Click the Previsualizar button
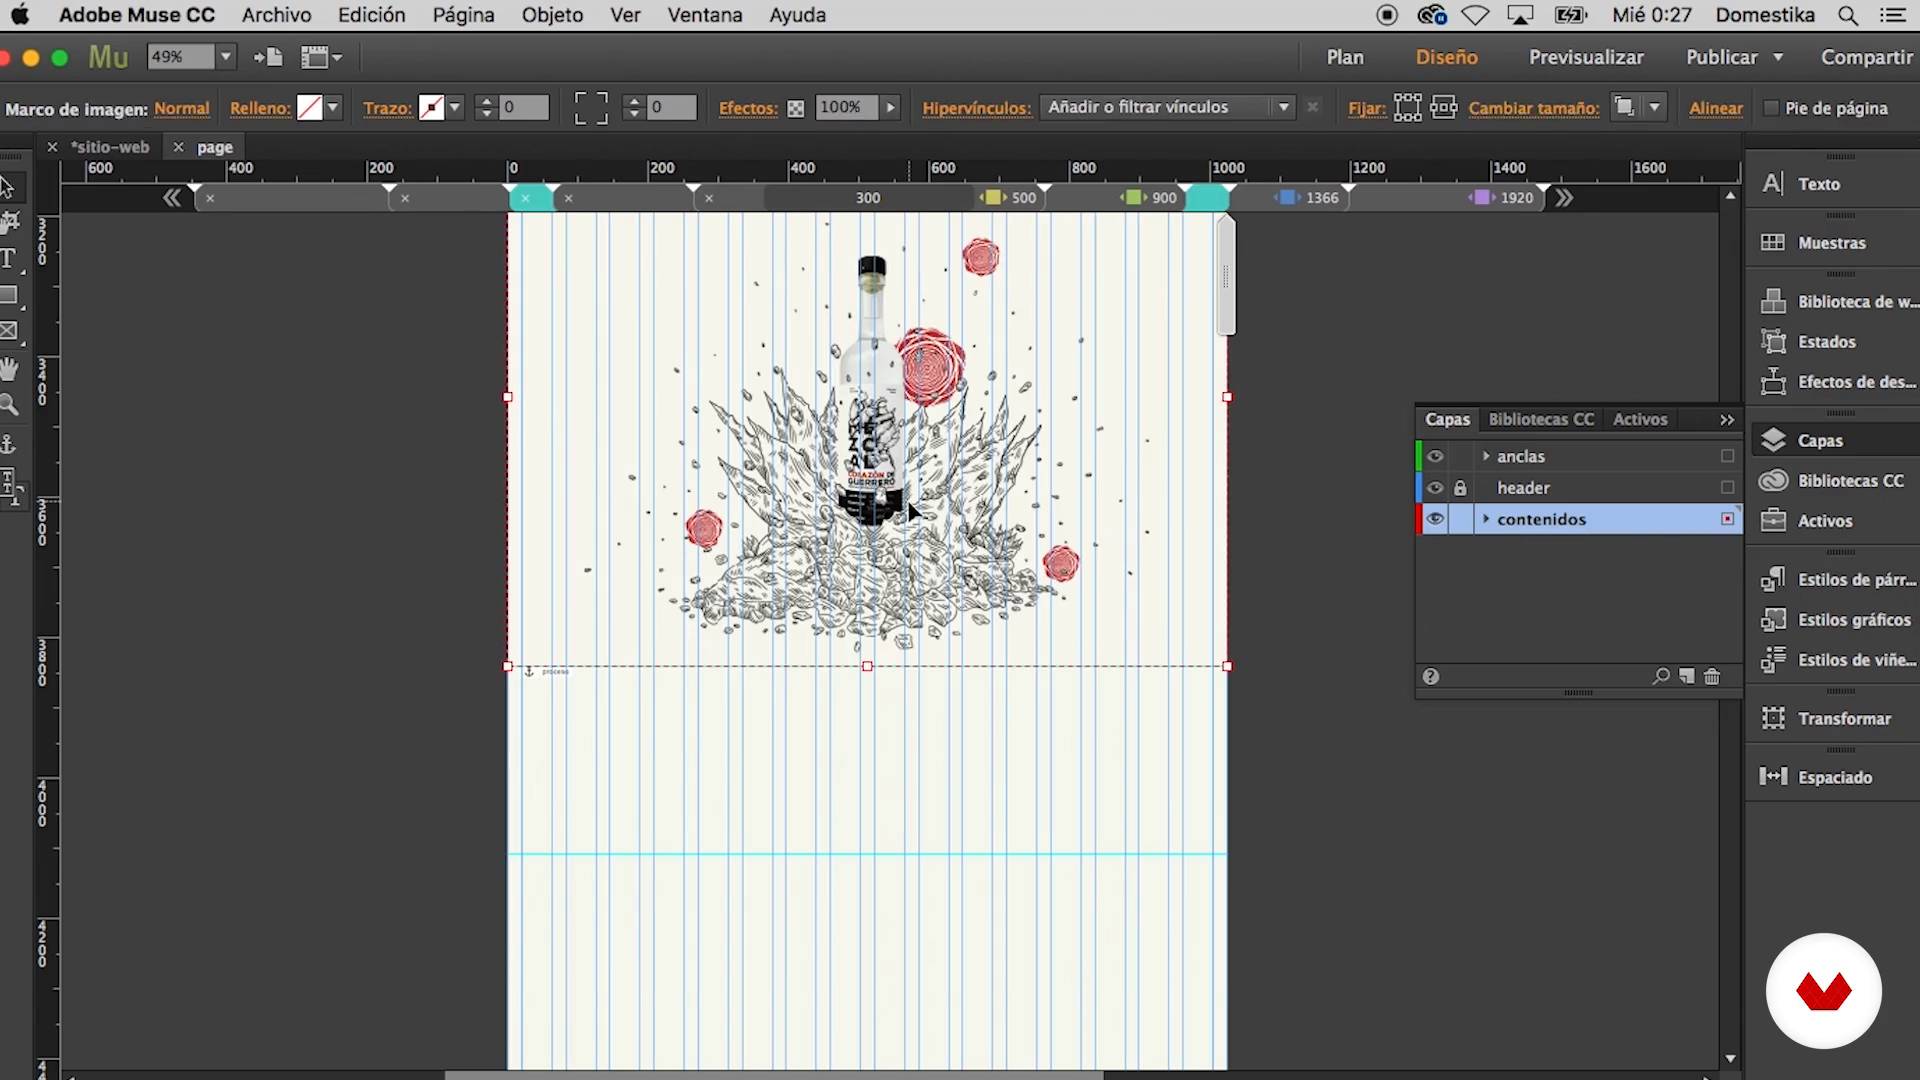This screenshot has height=1080, width=1920. pyautogui.click(x=1586, y=57)
